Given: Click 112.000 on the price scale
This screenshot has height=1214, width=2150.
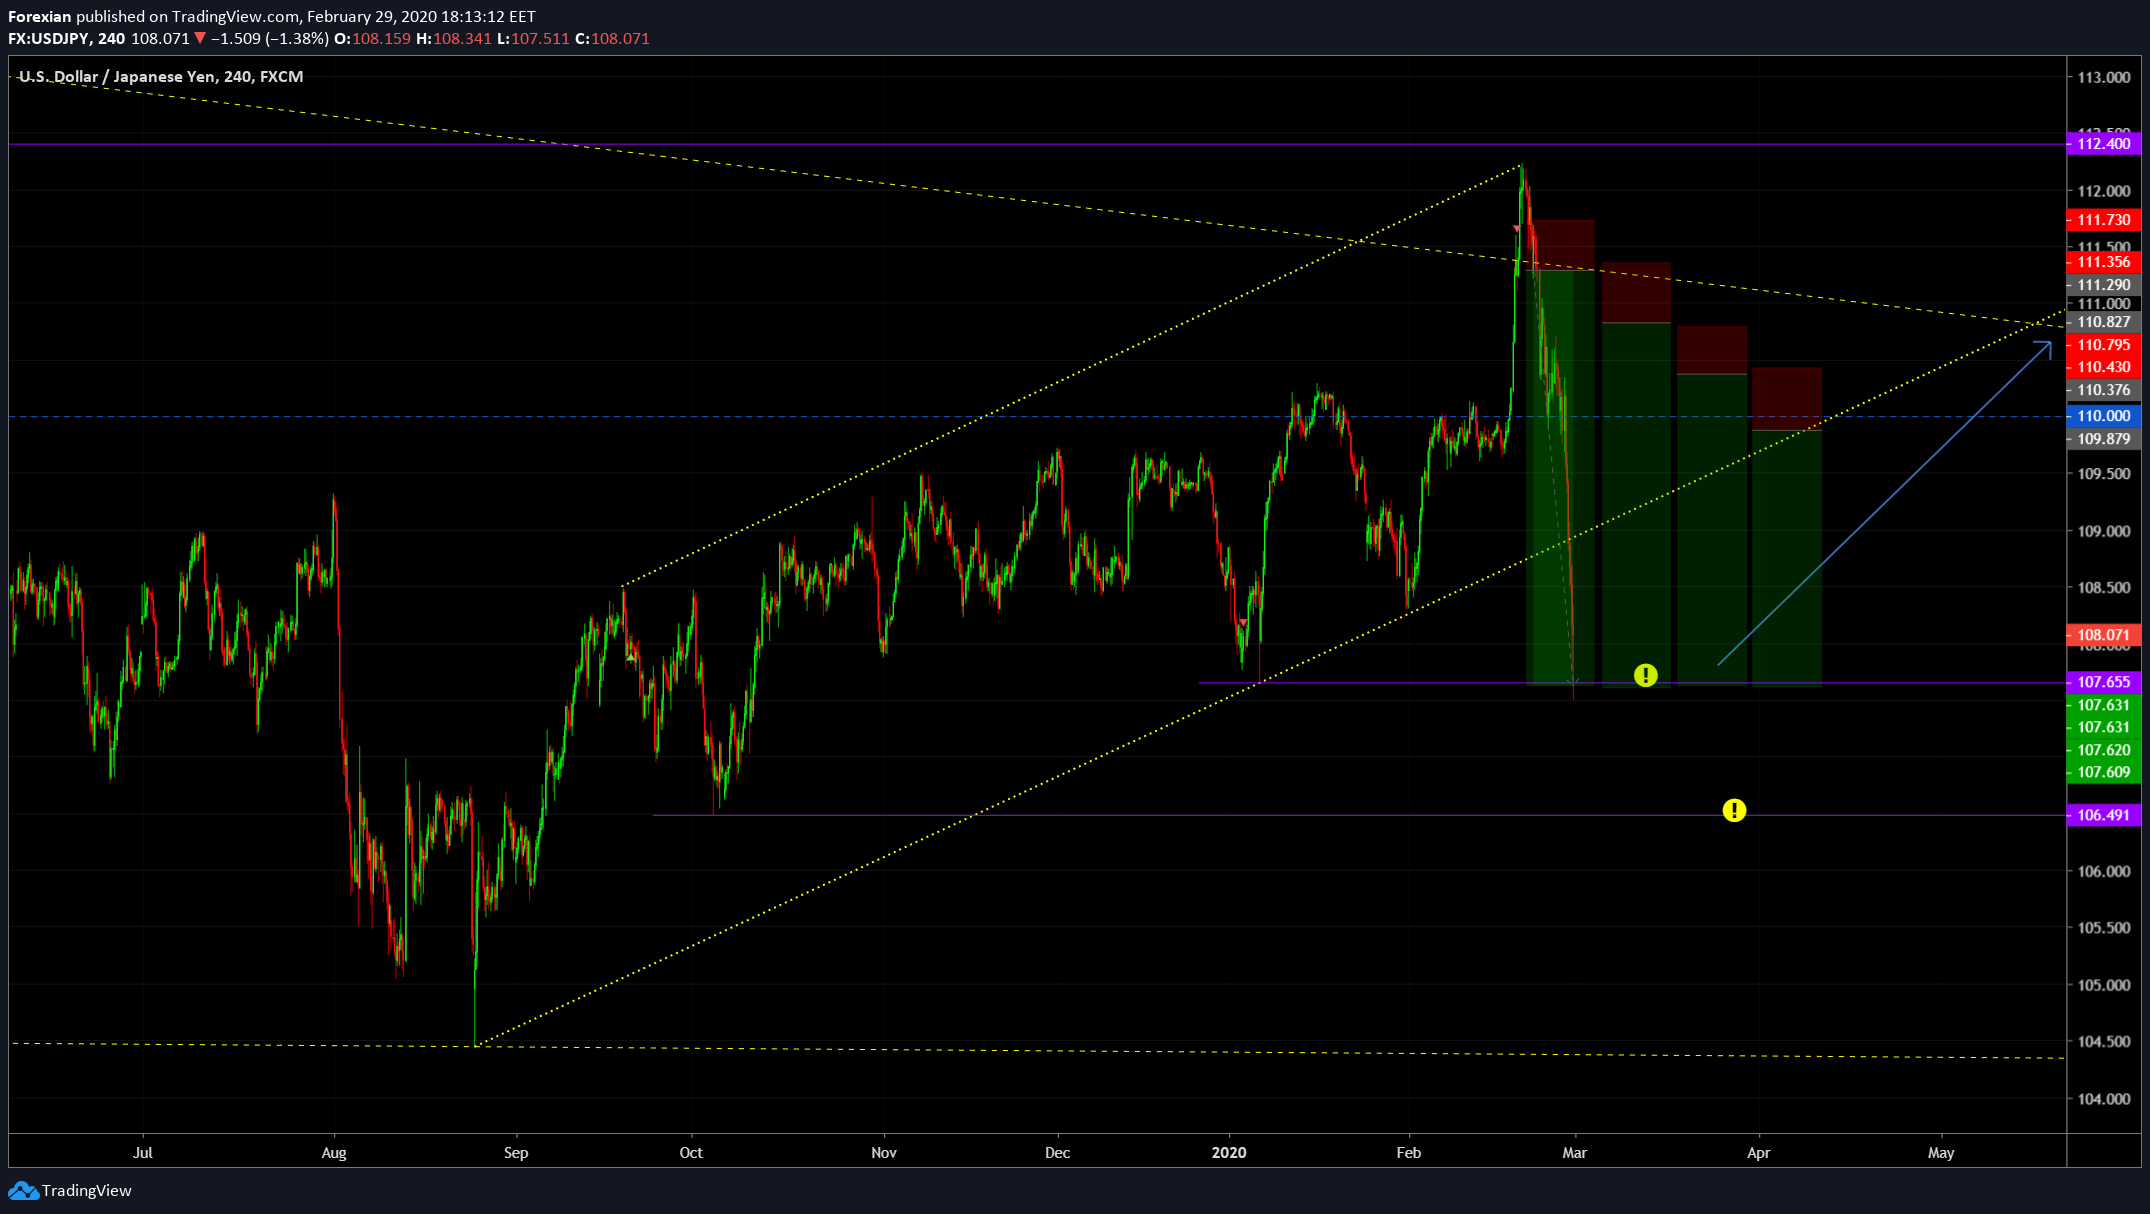Looking at the screenshot, I should click(2104, 191).
